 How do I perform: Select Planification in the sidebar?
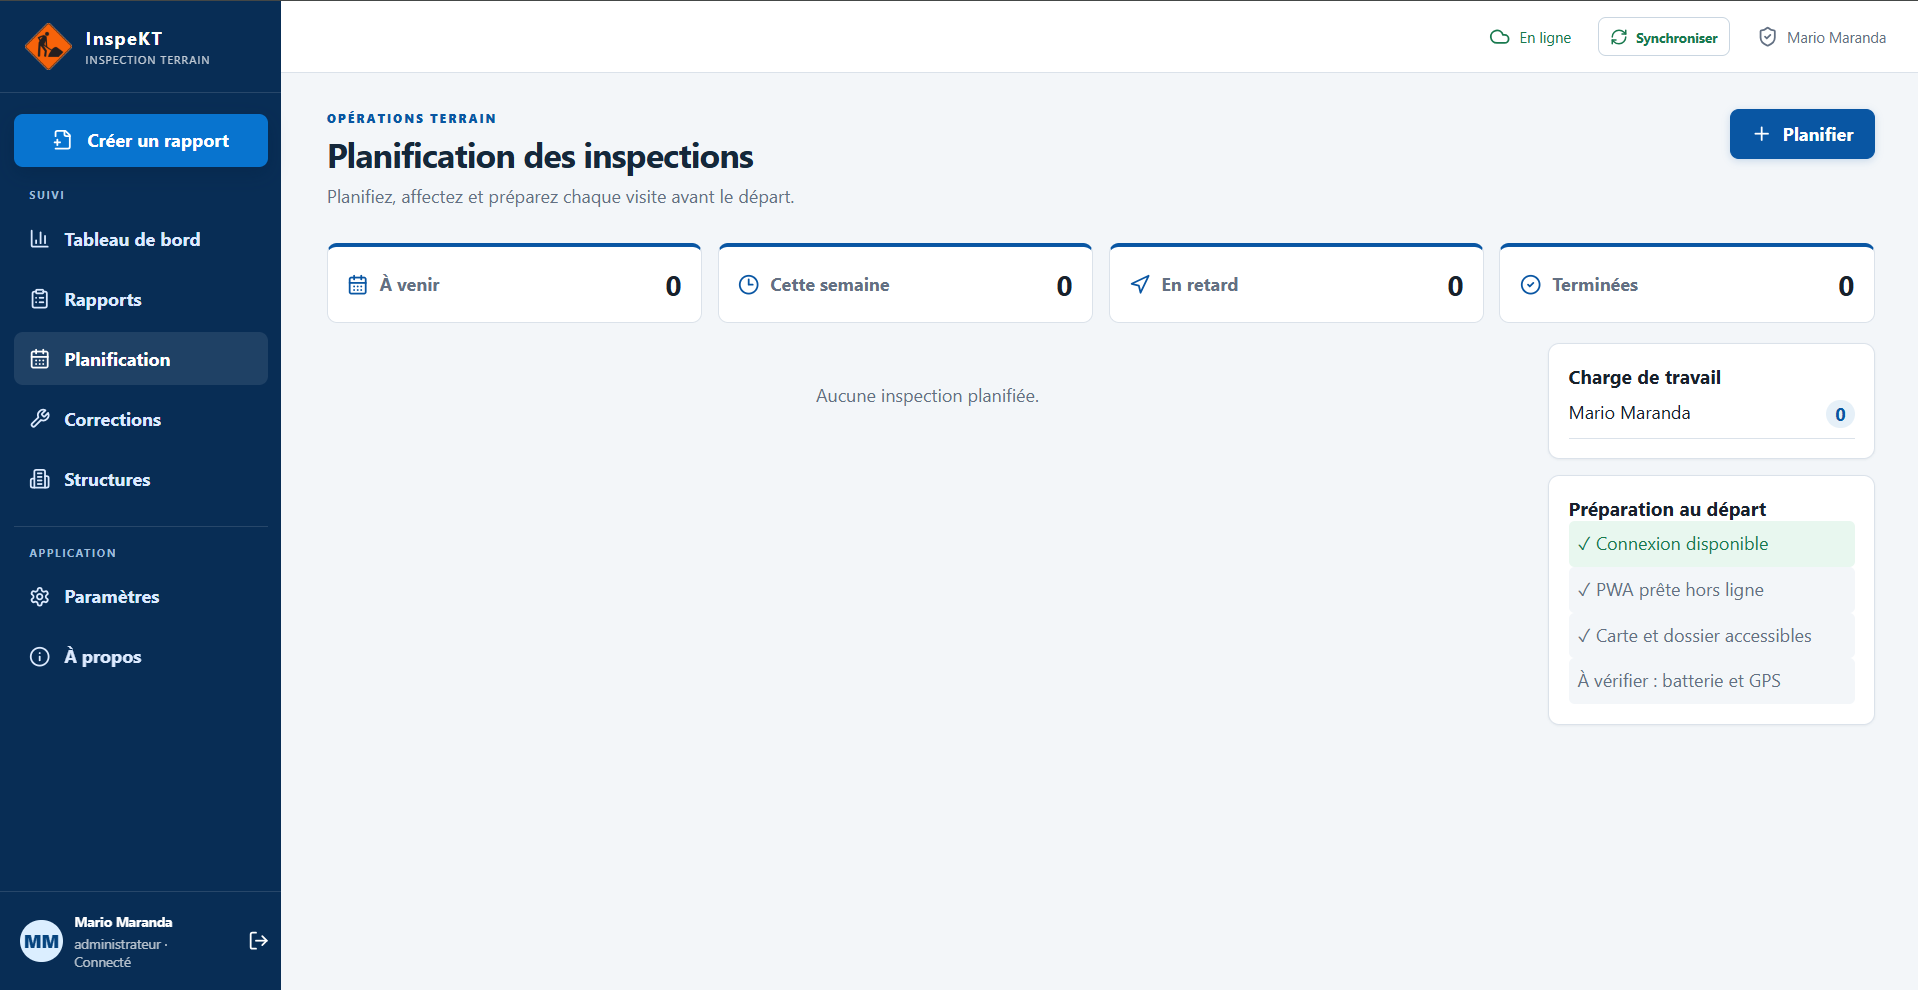coord(141,359)
